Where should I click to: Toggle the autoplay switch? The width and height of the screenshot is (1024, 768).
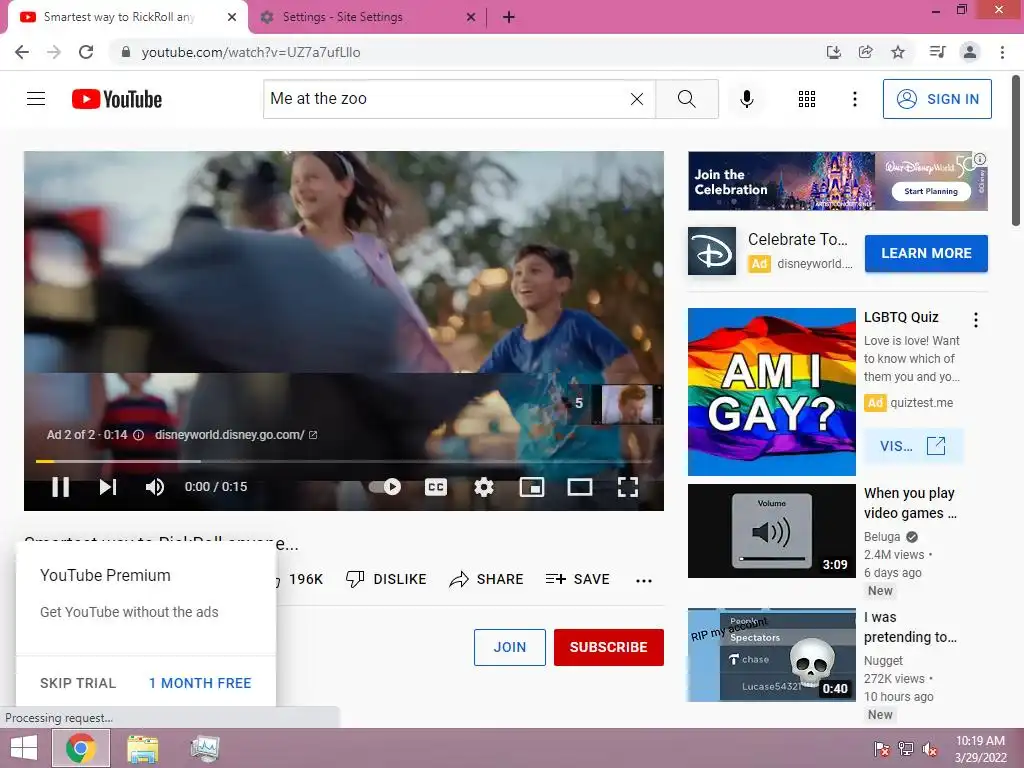click(x=385, y=487)
